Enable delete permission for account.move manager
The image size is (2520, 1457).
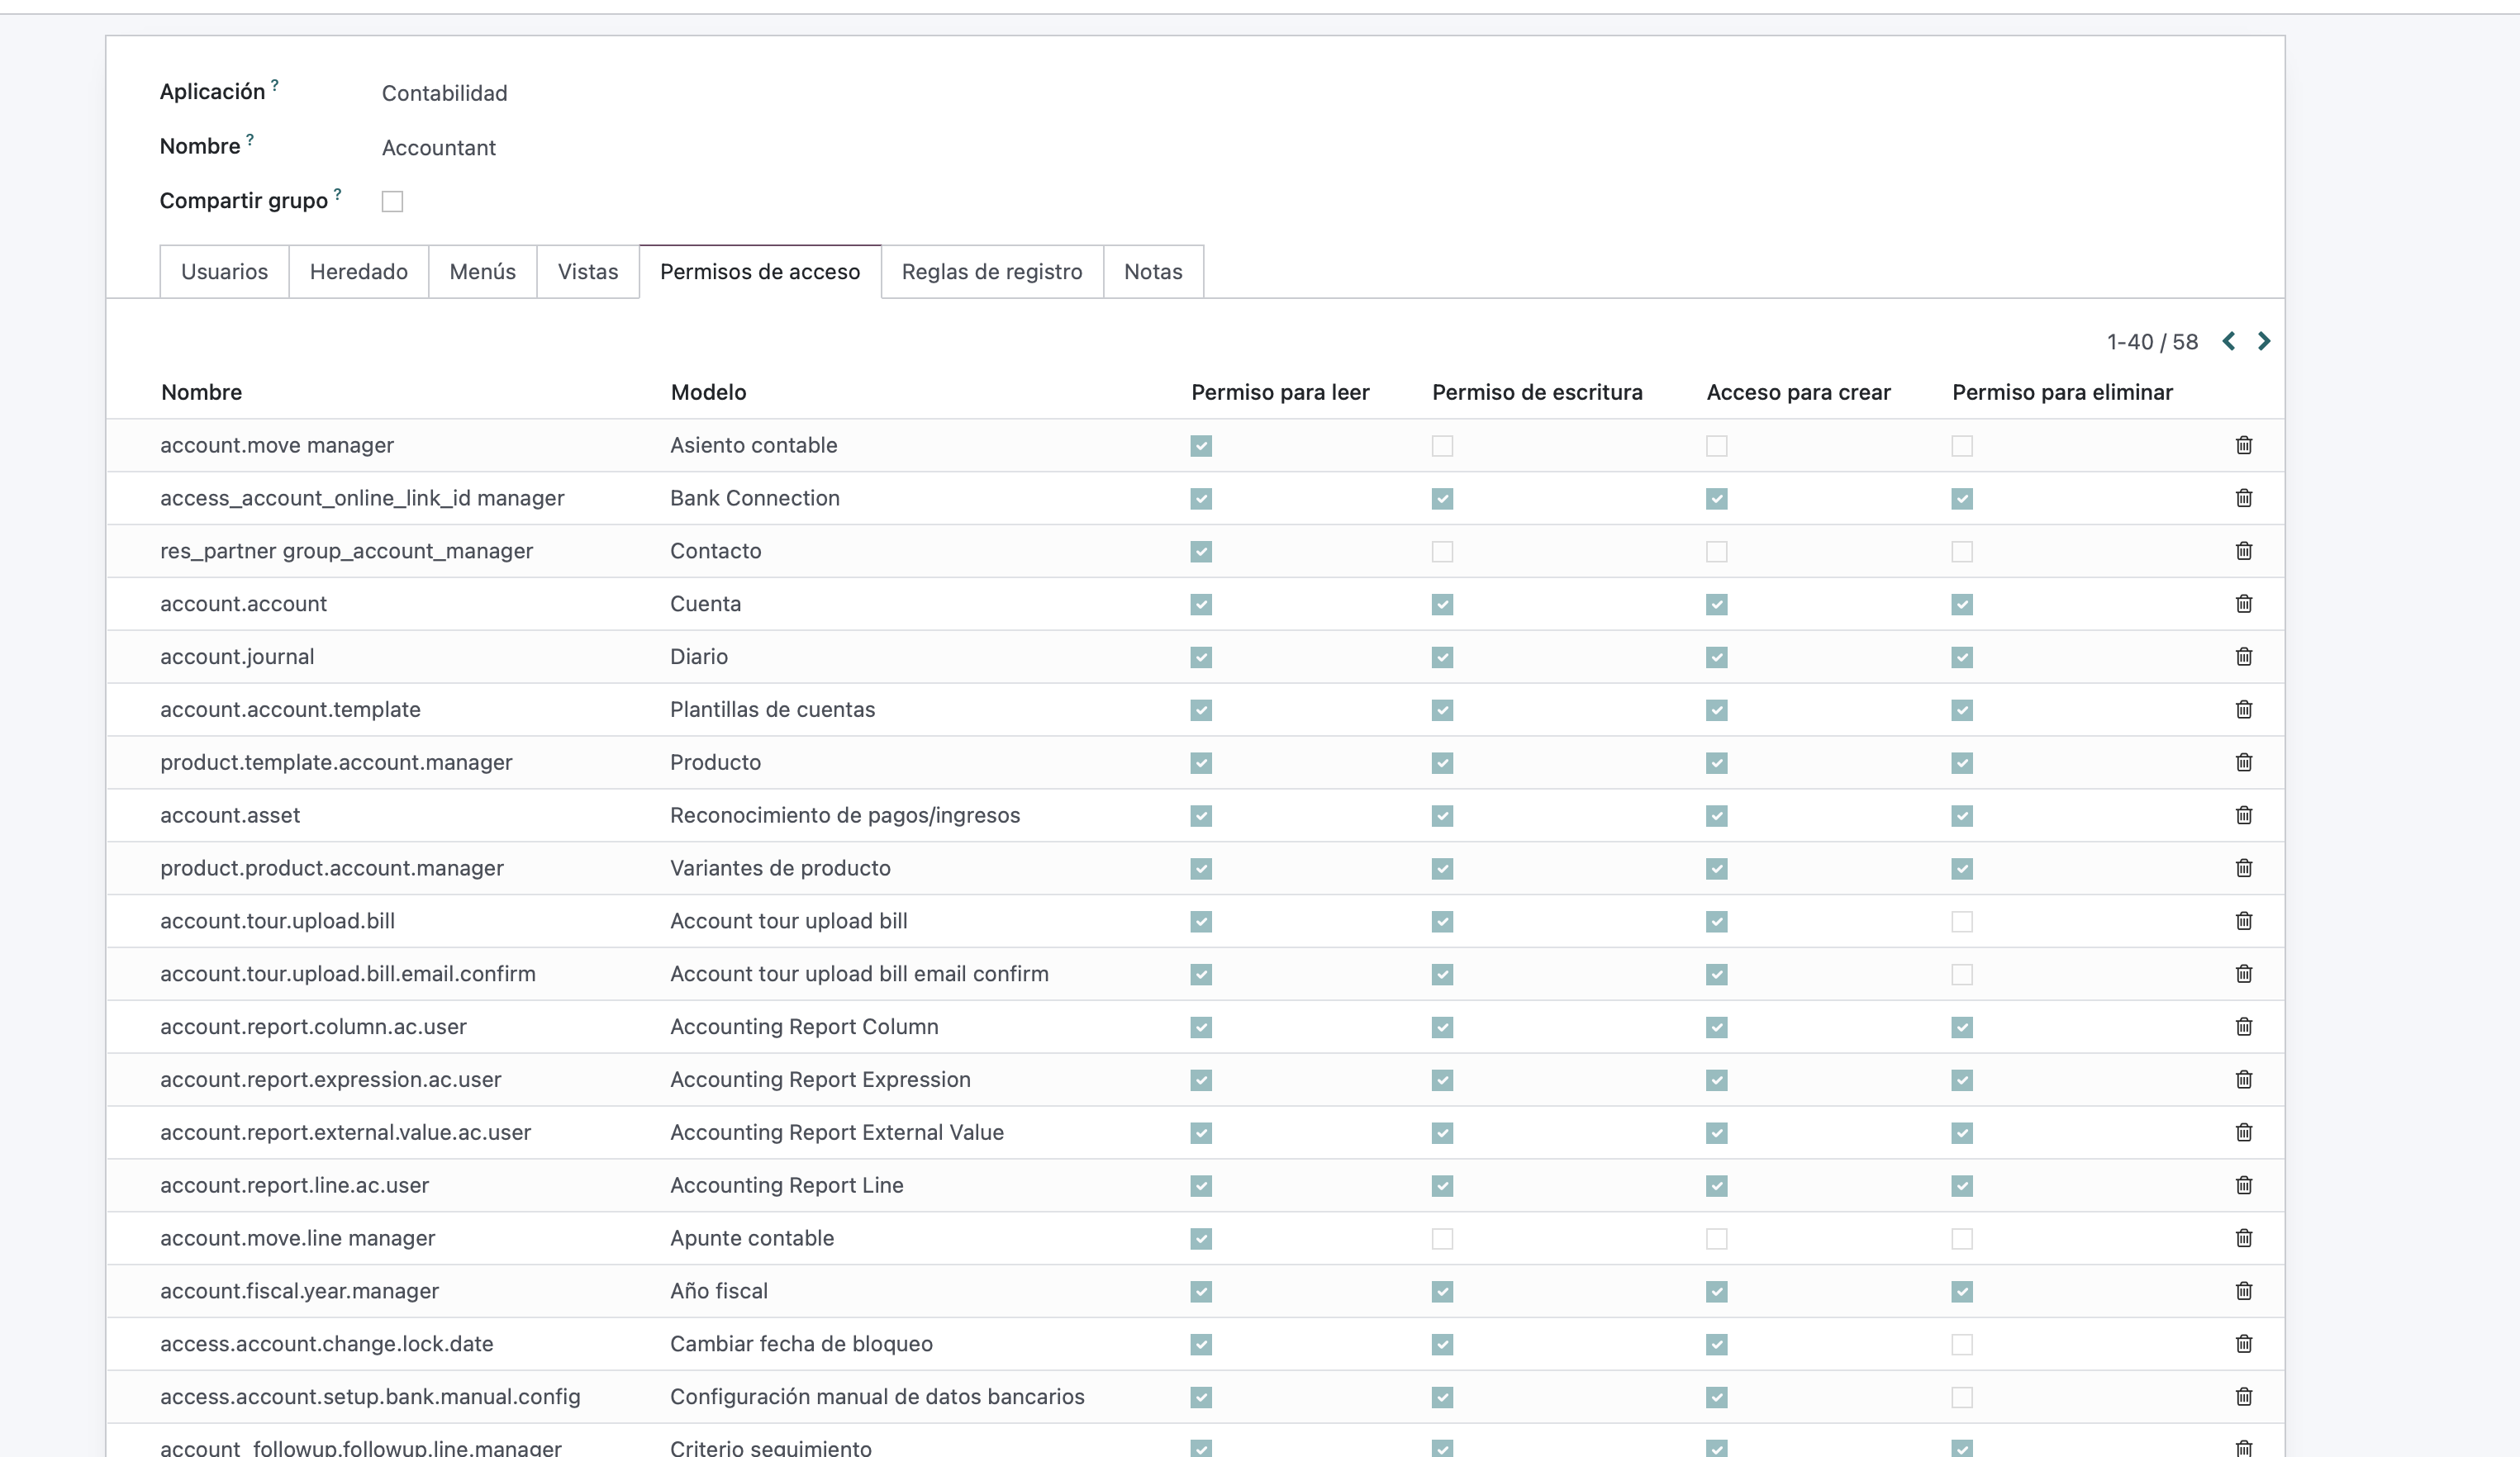[x=1962, y=446]
